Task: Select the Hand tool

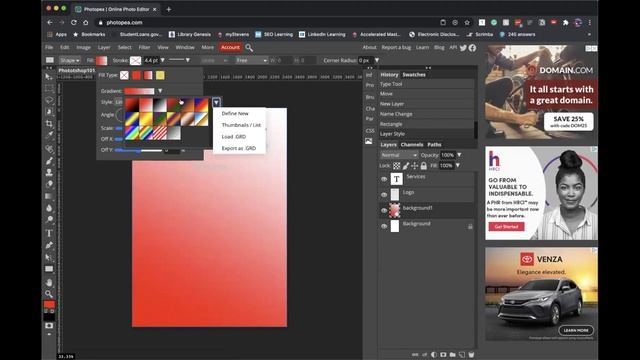Action: coord(49,282)
